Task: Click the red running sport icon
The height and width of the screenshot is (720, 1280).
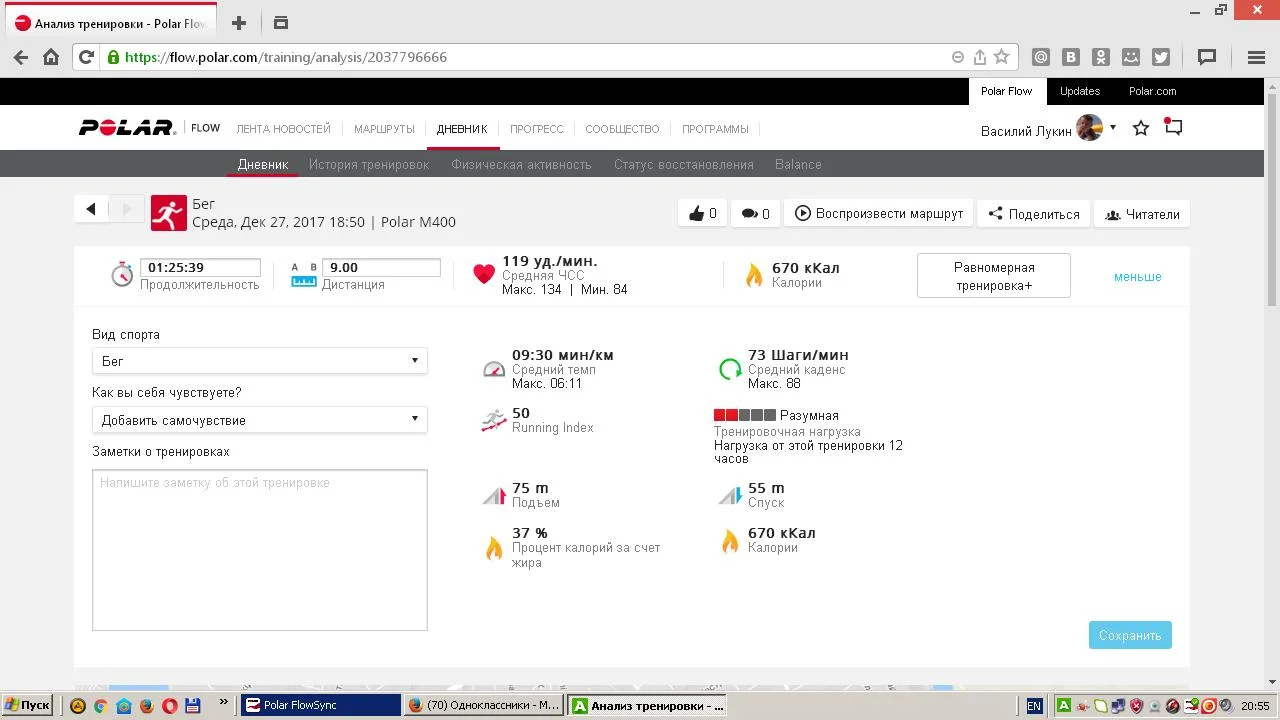Action: (168, 213)
